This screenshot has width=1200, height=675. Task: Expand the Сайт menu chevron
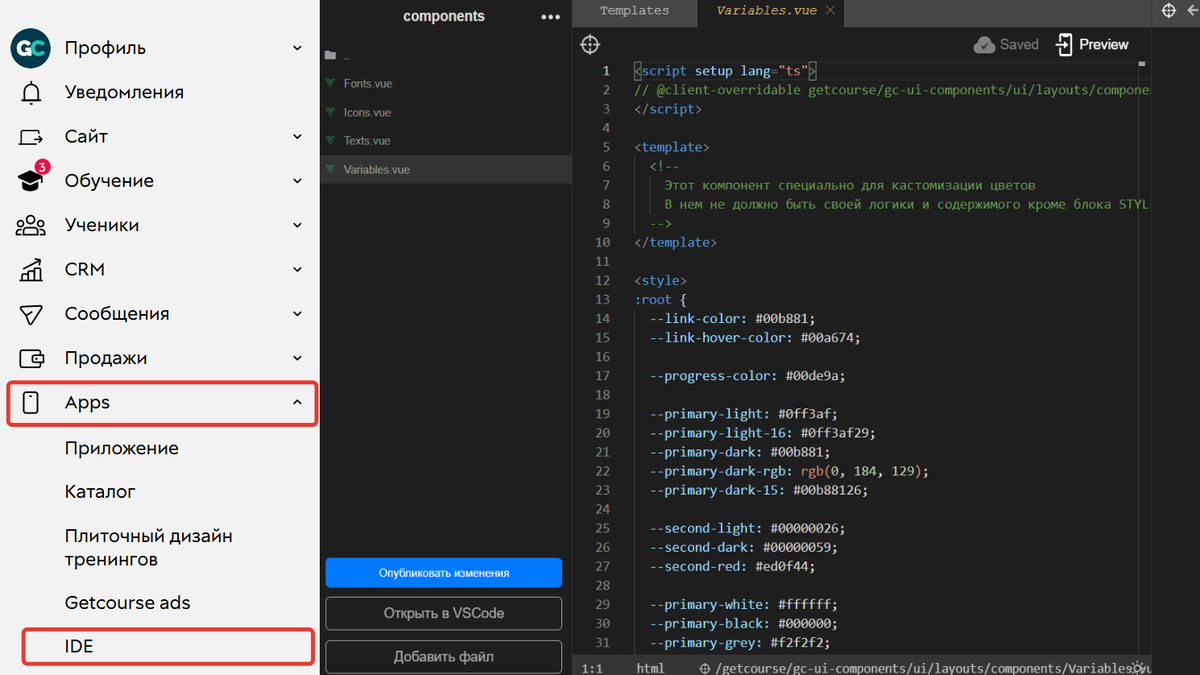pos(297,137)
